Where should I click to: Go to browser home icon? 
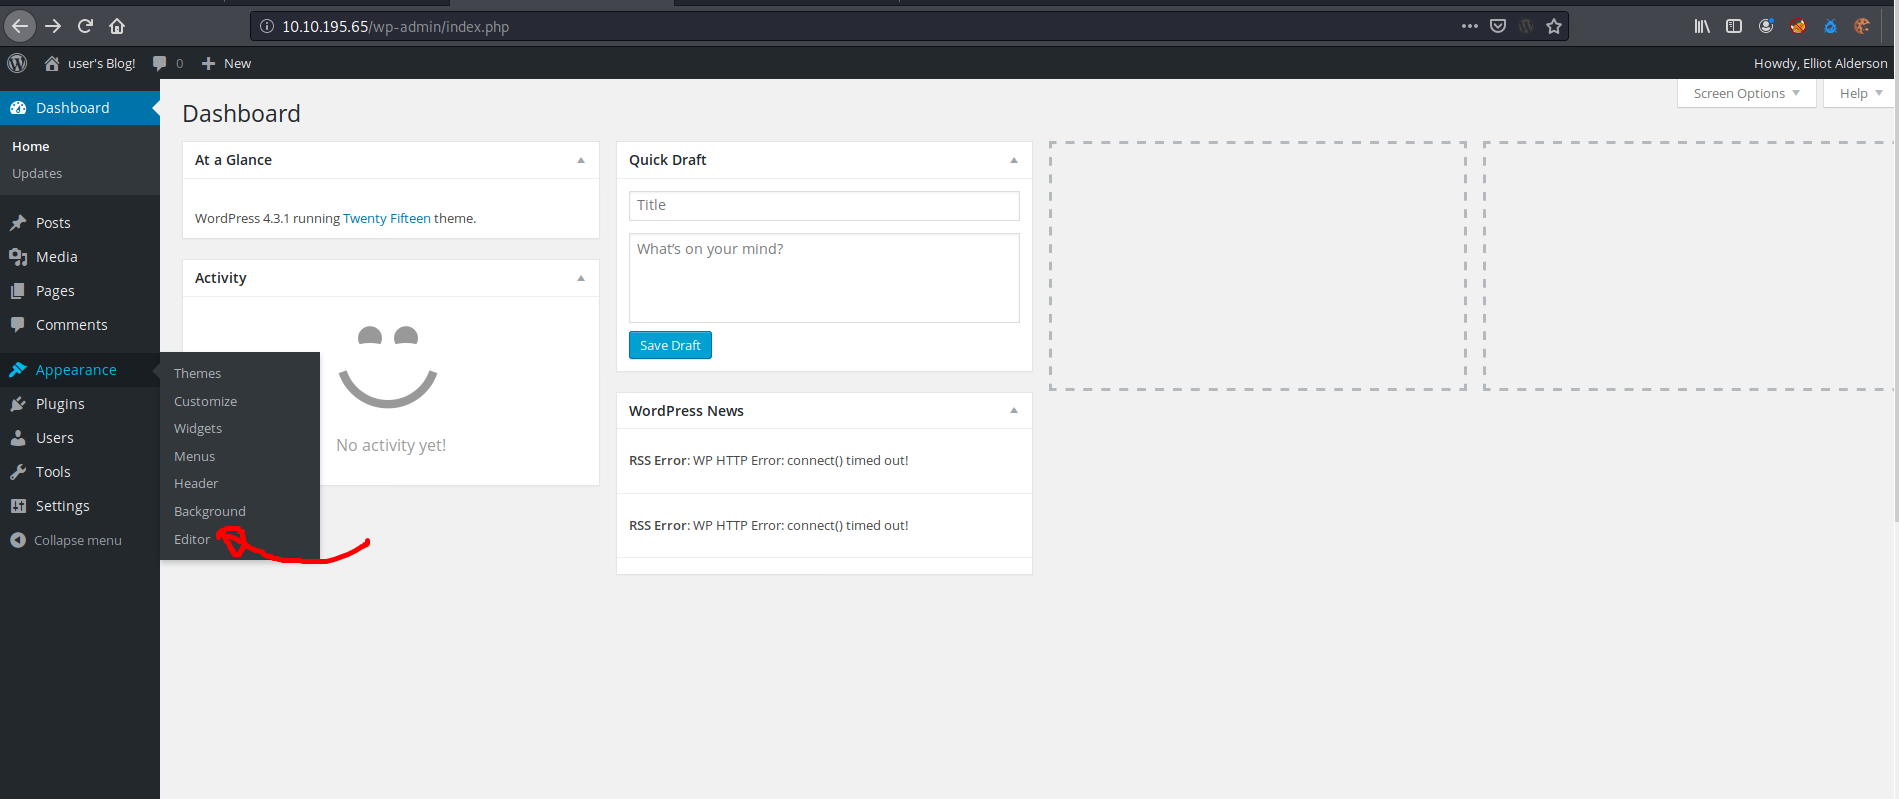[117, 26]
